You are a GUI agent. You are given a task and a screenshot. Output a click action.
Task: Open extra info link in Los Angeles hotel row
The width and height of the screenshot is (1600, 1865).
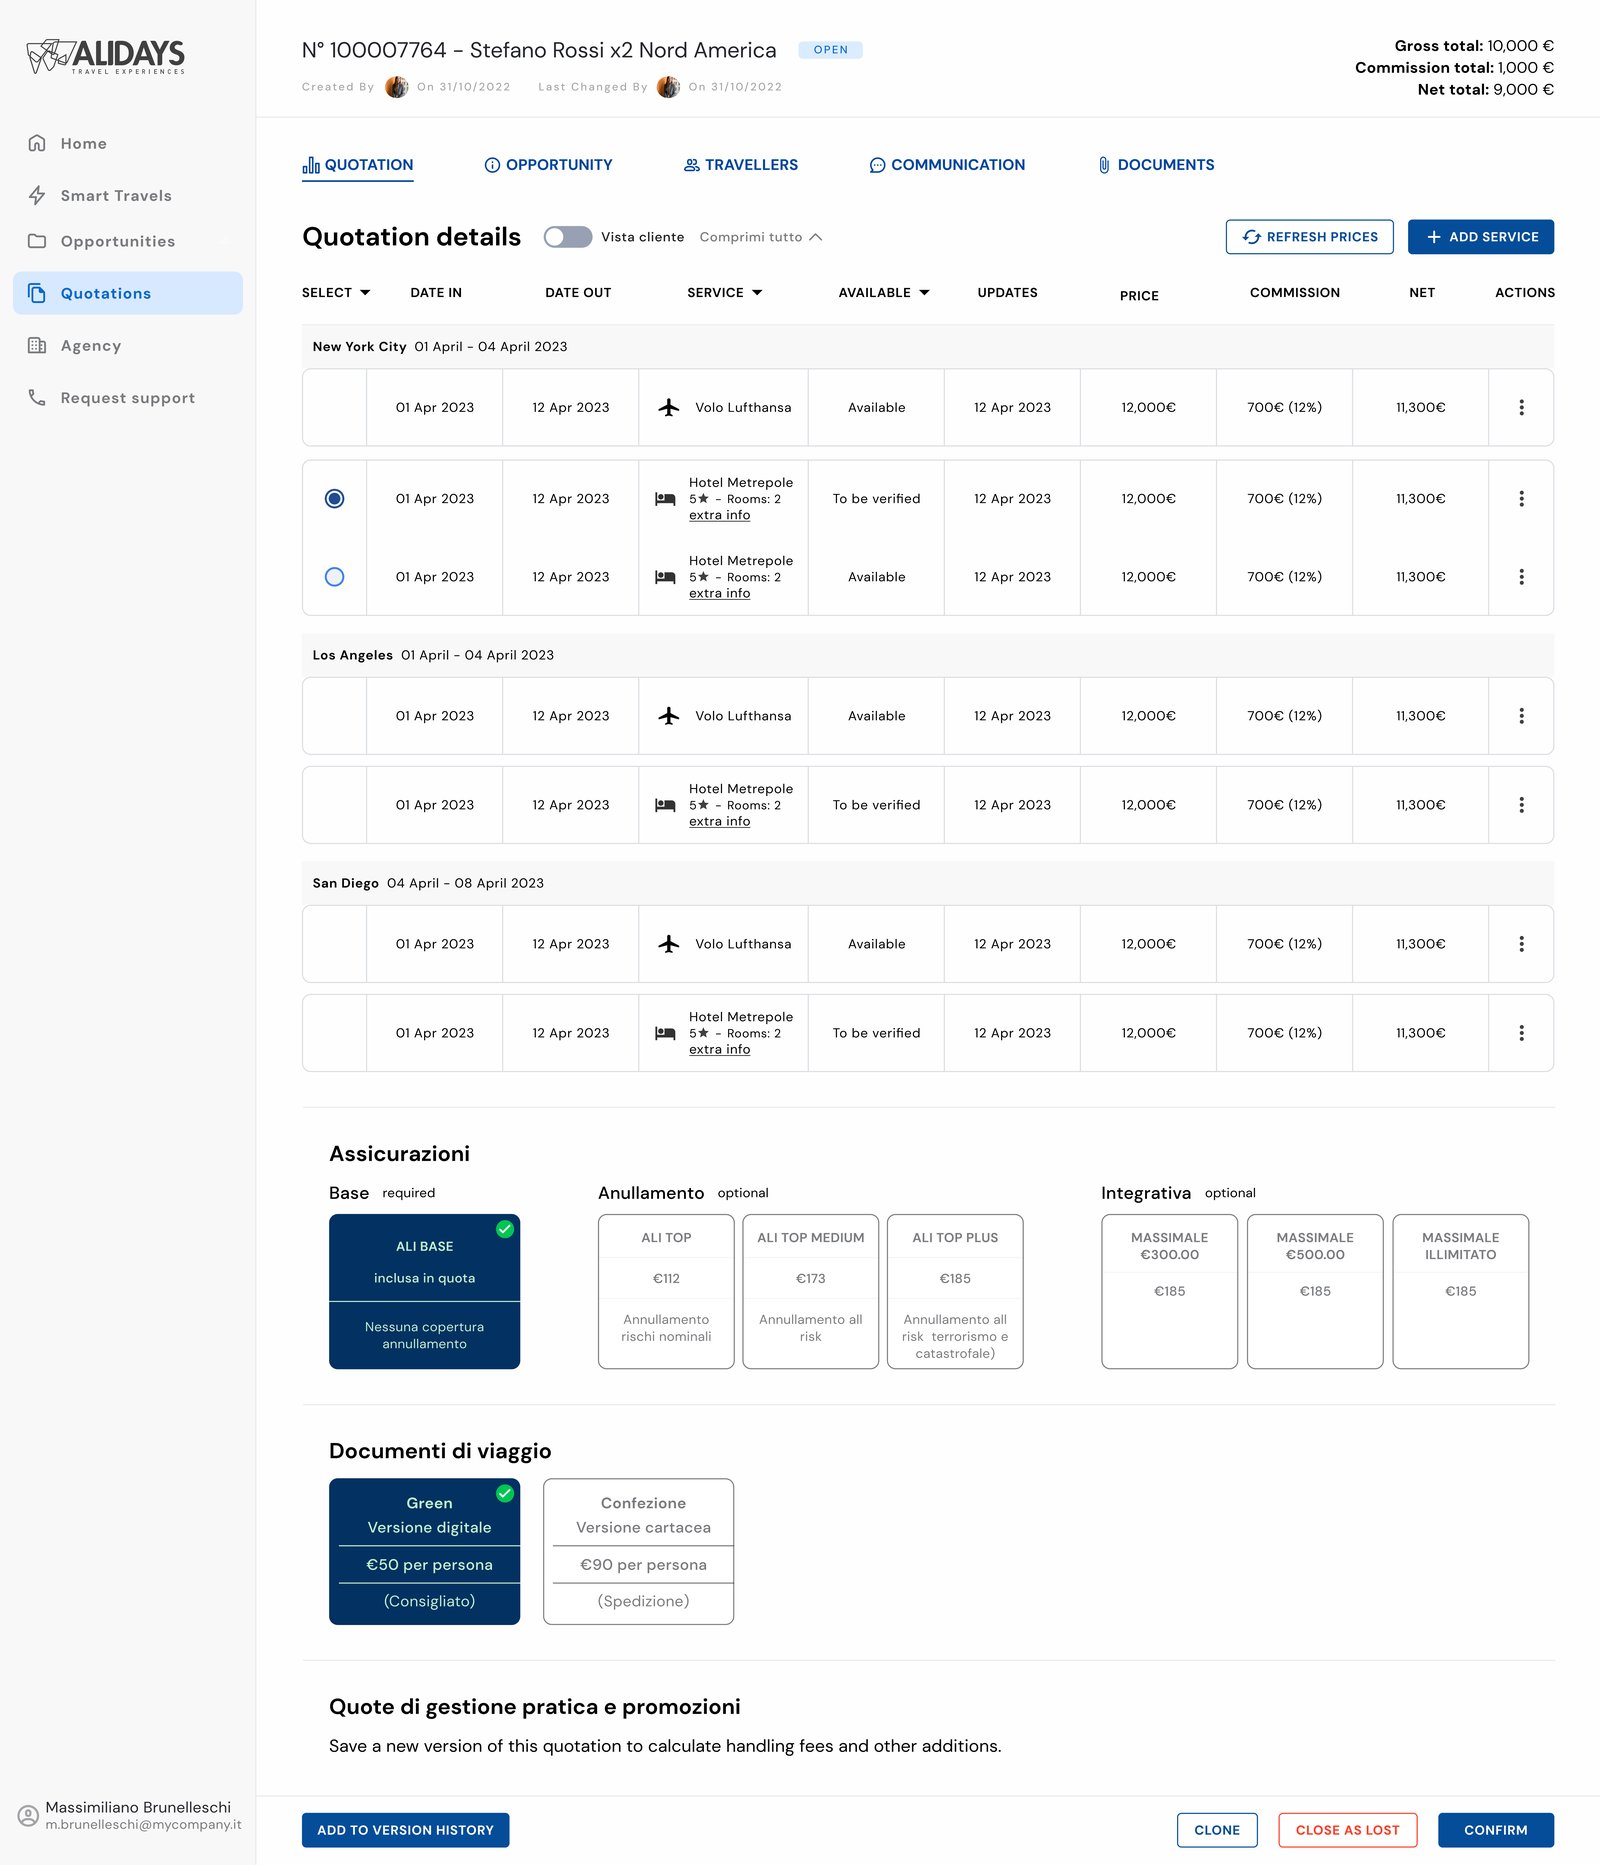[719, 821]
